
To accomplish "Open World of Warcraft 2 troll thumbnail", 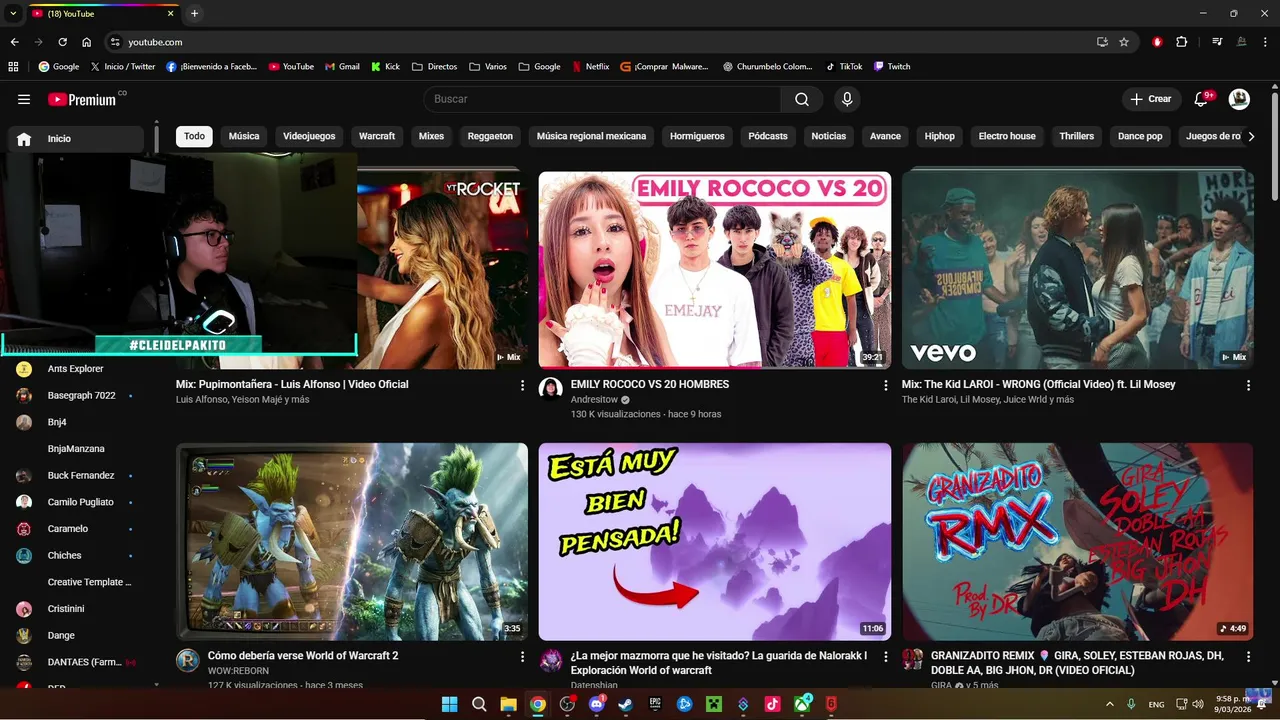I will 352,542.
